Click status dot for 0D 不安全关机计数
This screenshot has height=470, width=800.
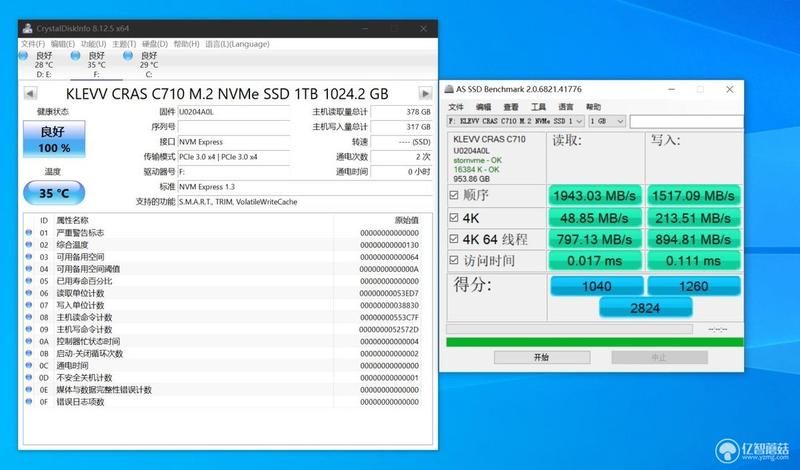[x=29, y=378]
